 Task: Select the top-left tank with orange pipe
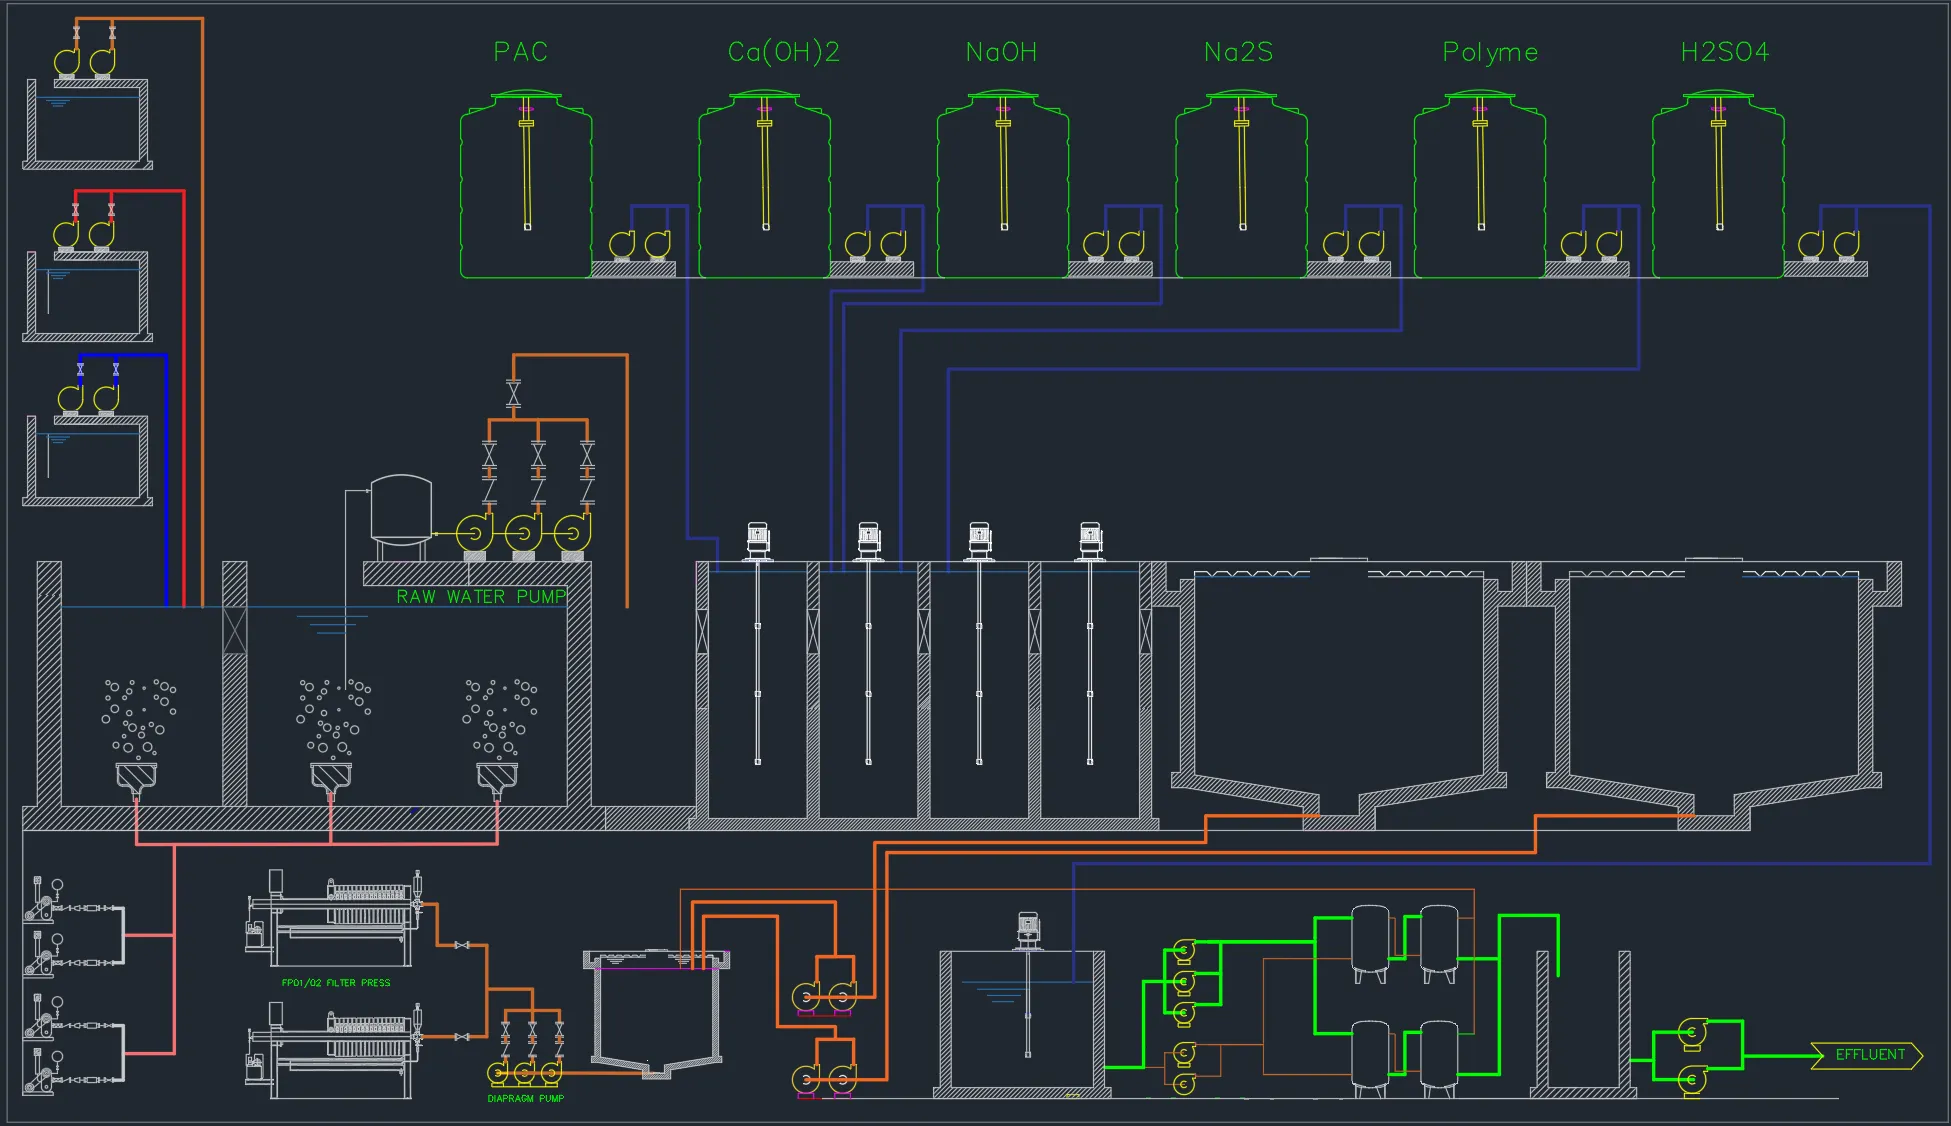(x=87, y=124)
